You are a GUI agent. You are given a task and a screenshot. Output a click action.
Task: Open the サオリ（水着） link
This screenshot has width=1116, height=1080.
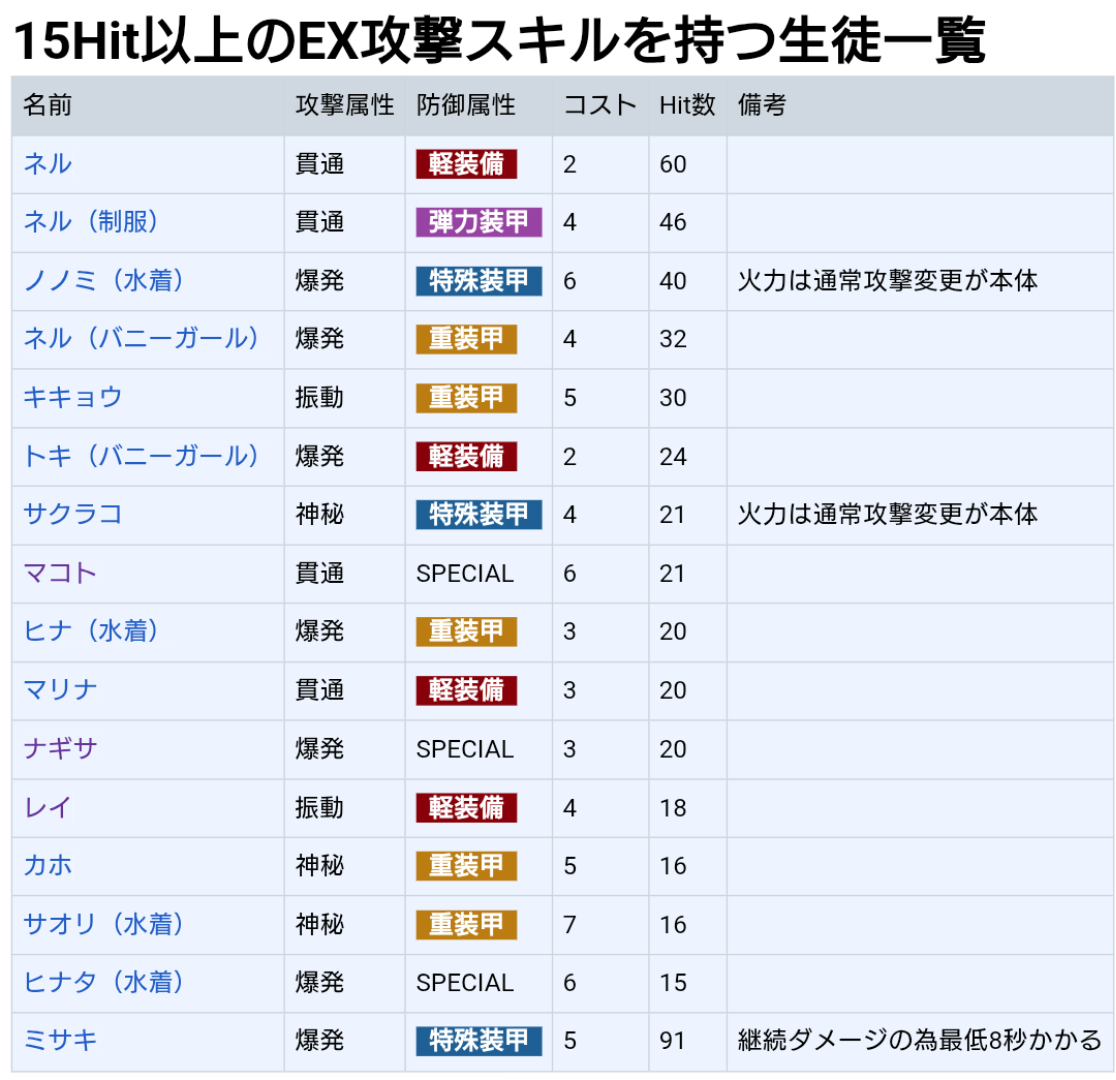(104, 925)
